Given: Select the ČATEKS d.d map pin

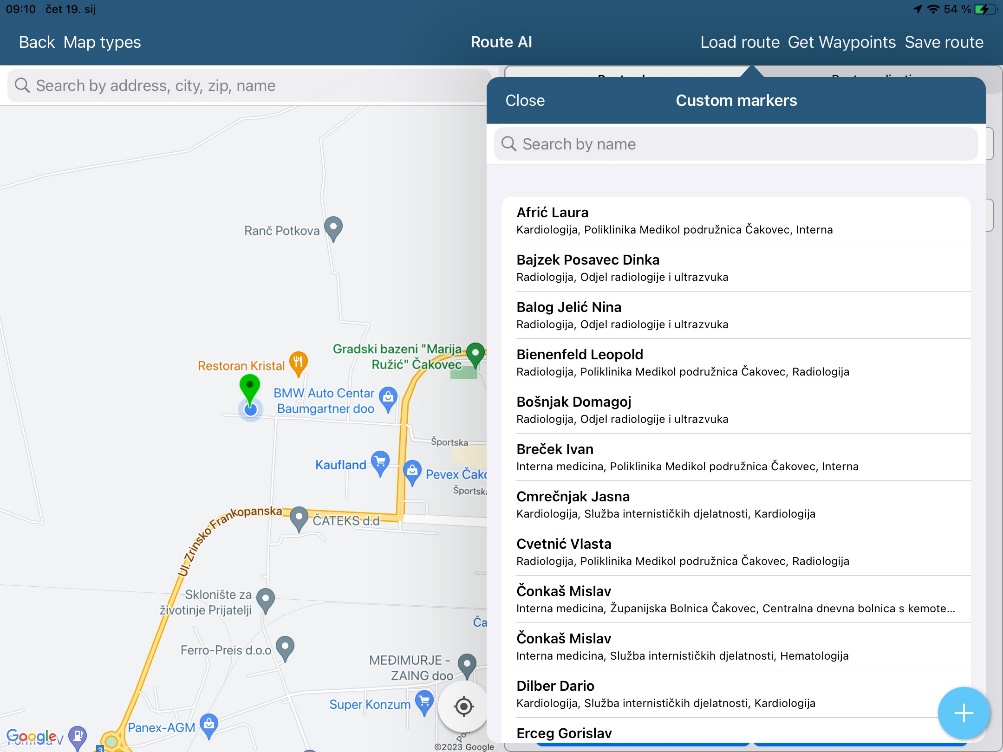Looking at the screenshot, I should tap(298, 518).
